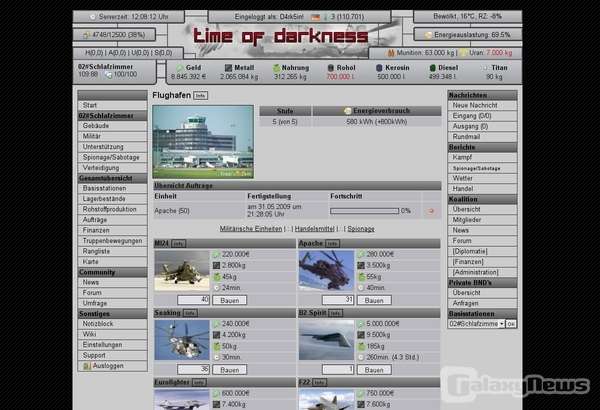Open Notizblock menu item
Screen dimensions: 600x410
point(112,324)
